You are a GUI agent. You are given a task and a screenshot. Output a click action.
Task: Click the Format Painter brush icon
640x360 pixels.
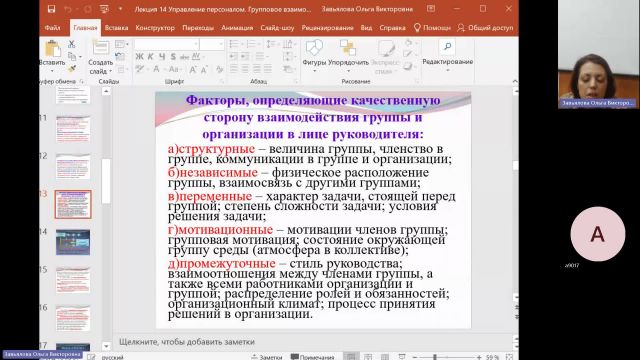coord(72,68)
